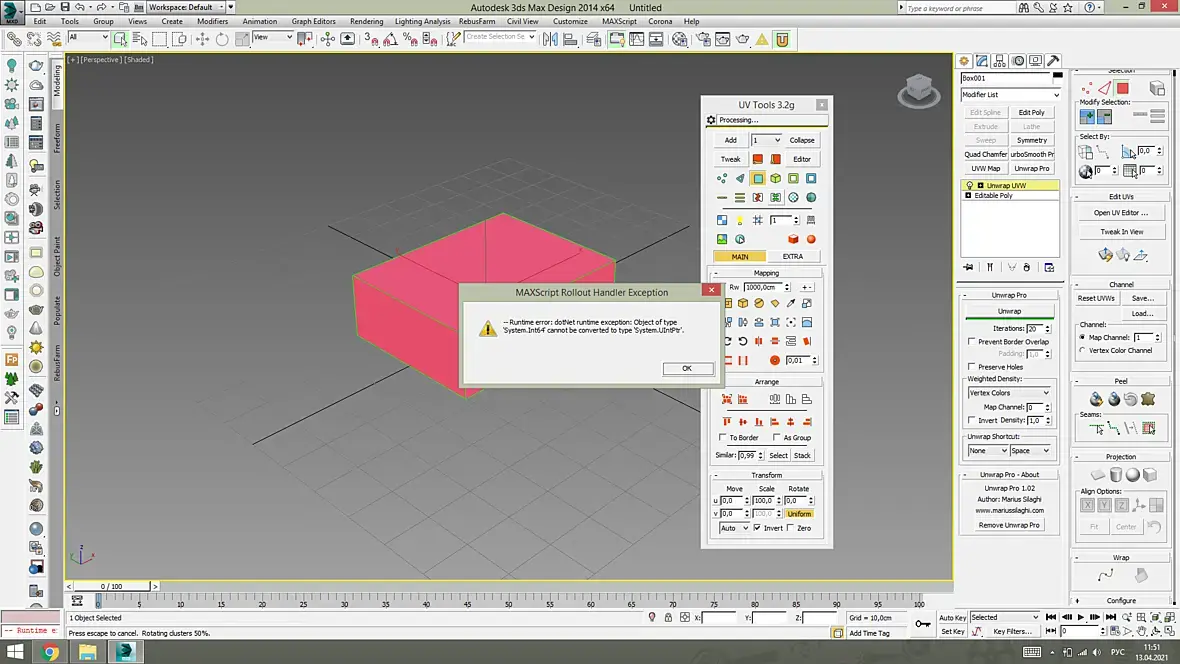Click the Open UV Editor button
Screen dimensions: 1180x664
point(1120,213)
